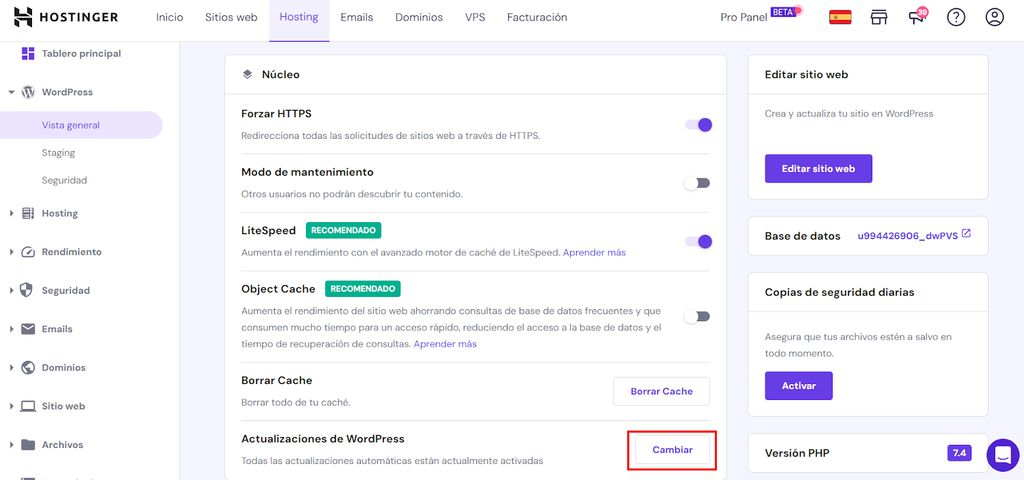The width and height of the screenshot is (1024, 480).
Task: Click the RECOMENDADO badge next to LiteSpeed
Action: point(344,231)
